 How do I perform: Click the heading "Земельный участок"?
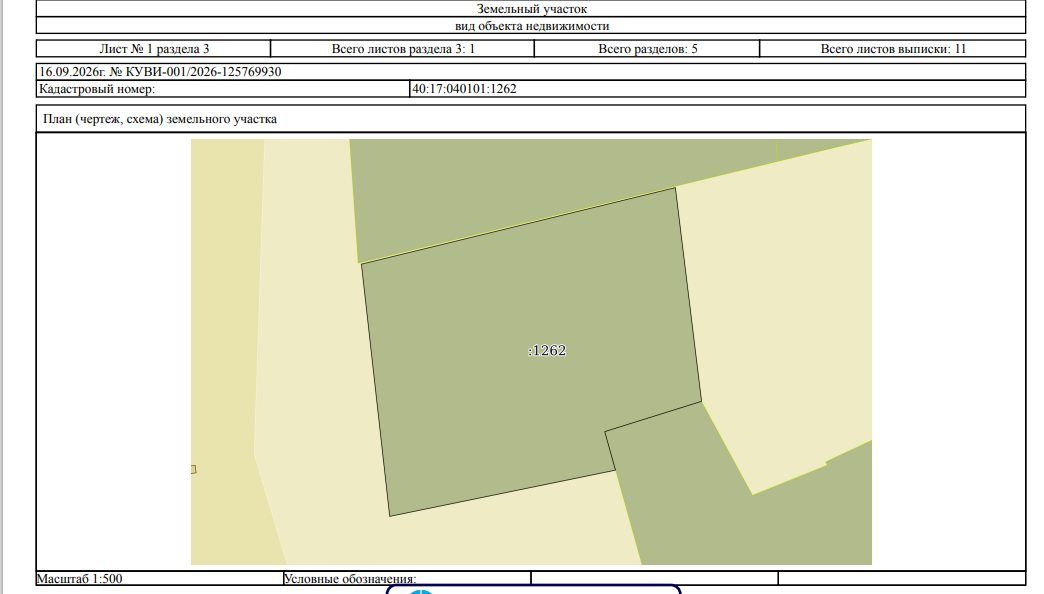(531, 9)
